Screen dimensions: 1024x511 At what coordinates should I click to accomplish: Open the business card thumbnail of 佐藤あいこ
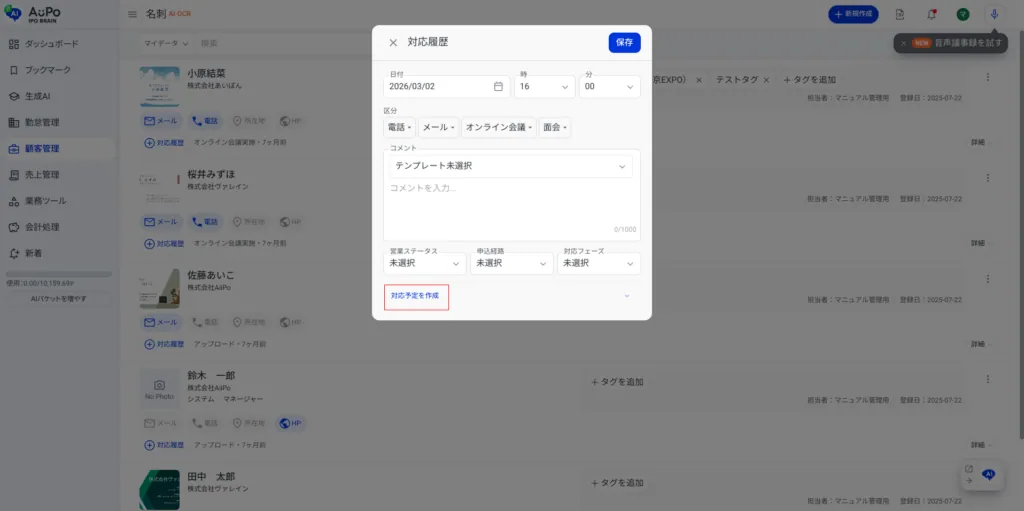pos(159,288)
